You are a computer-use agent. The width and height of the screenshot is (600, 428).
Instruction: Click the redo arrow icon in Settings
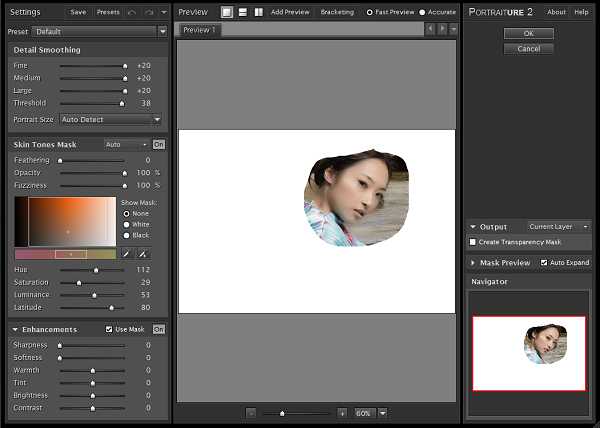[148, 12]
